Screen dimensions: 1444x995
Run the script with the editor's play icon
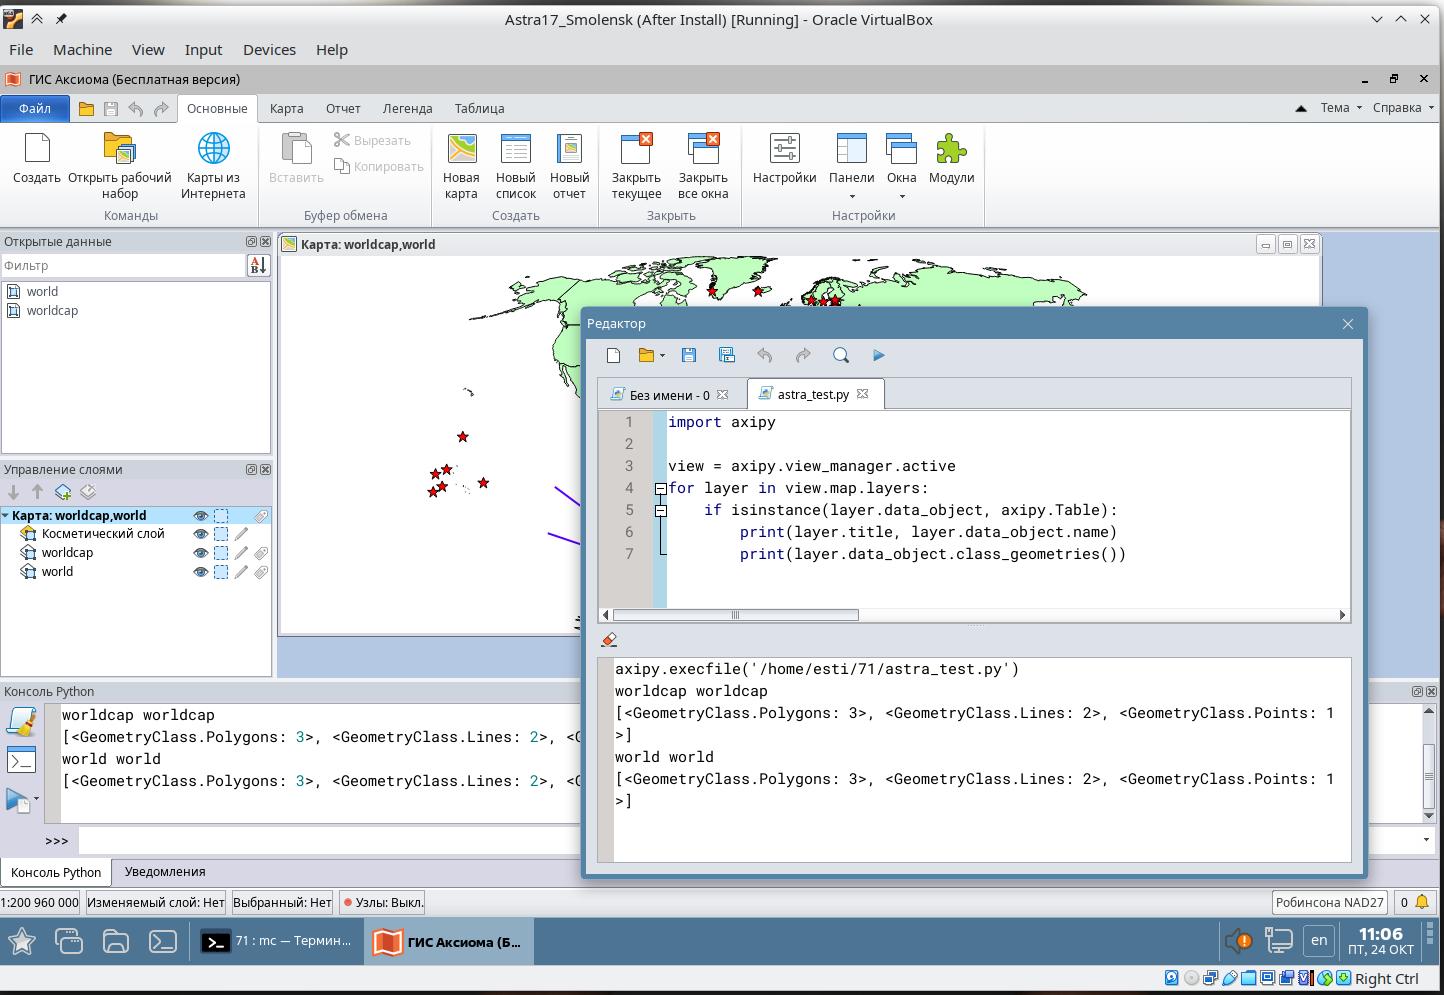[x=878, y=355]
